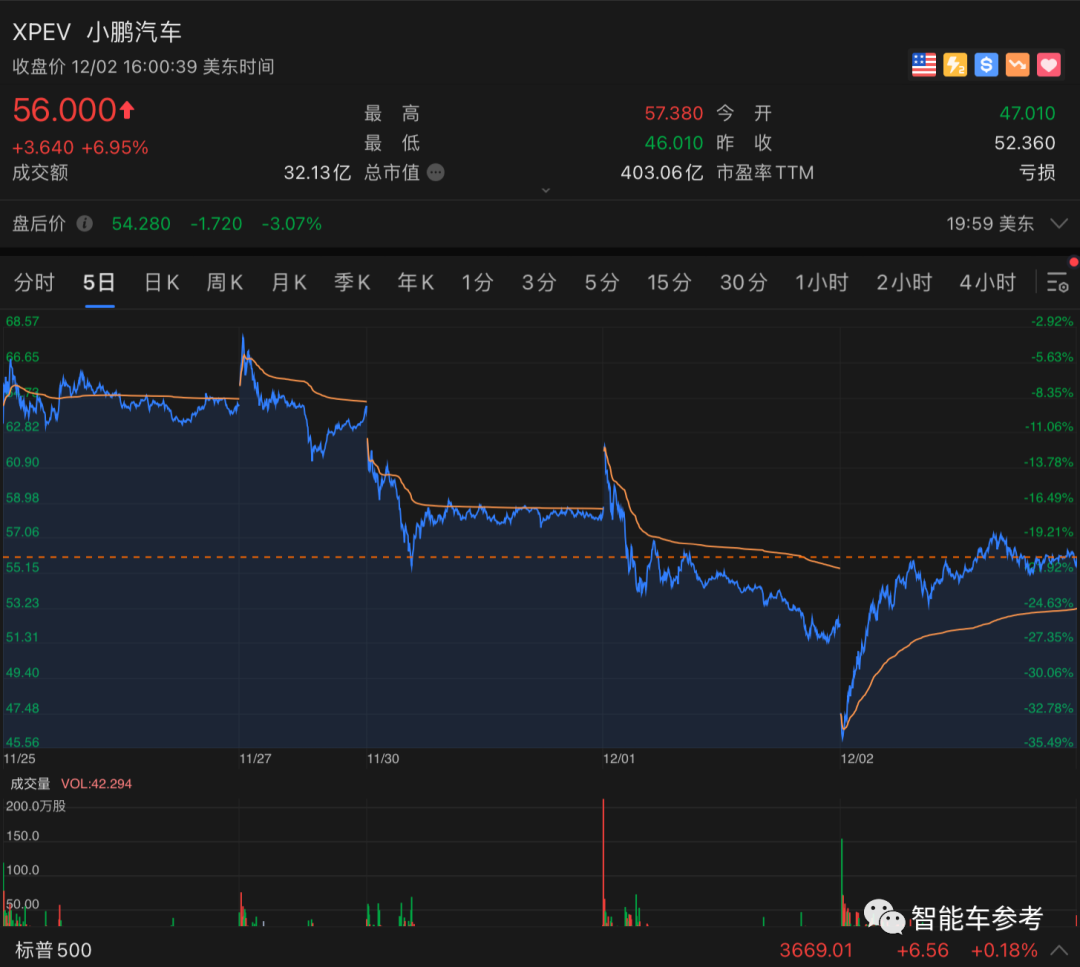The width and height of the screenshot is (1080, 967).
Task: Switch to the 月K chart tab
Action: click(289, 282)
